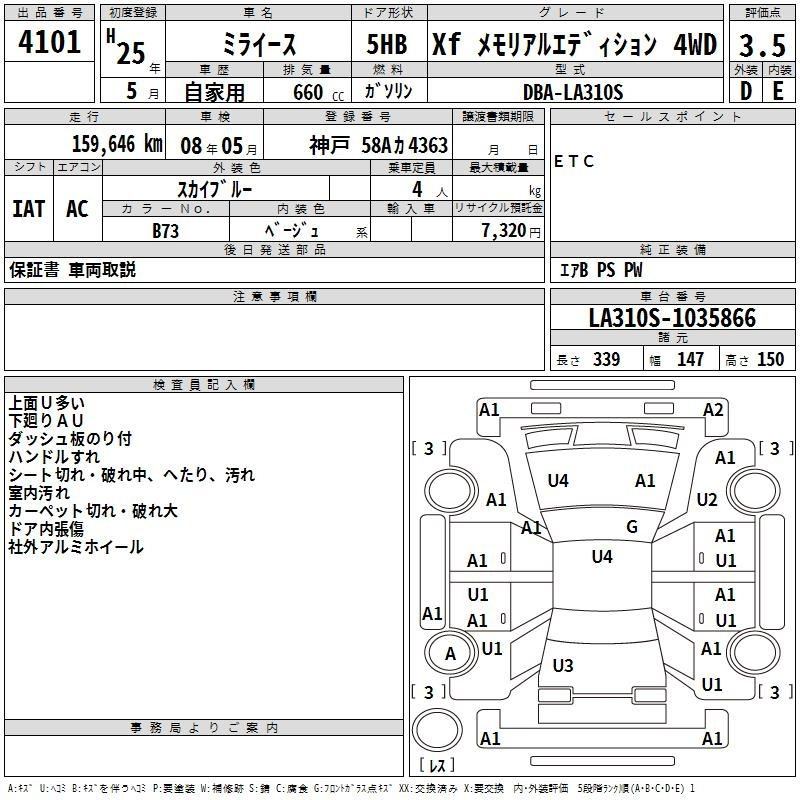This screenshot has height=800, width=800.
Task: Click the registration number 神戸 58Aカ4363
Action: point(378,145)
